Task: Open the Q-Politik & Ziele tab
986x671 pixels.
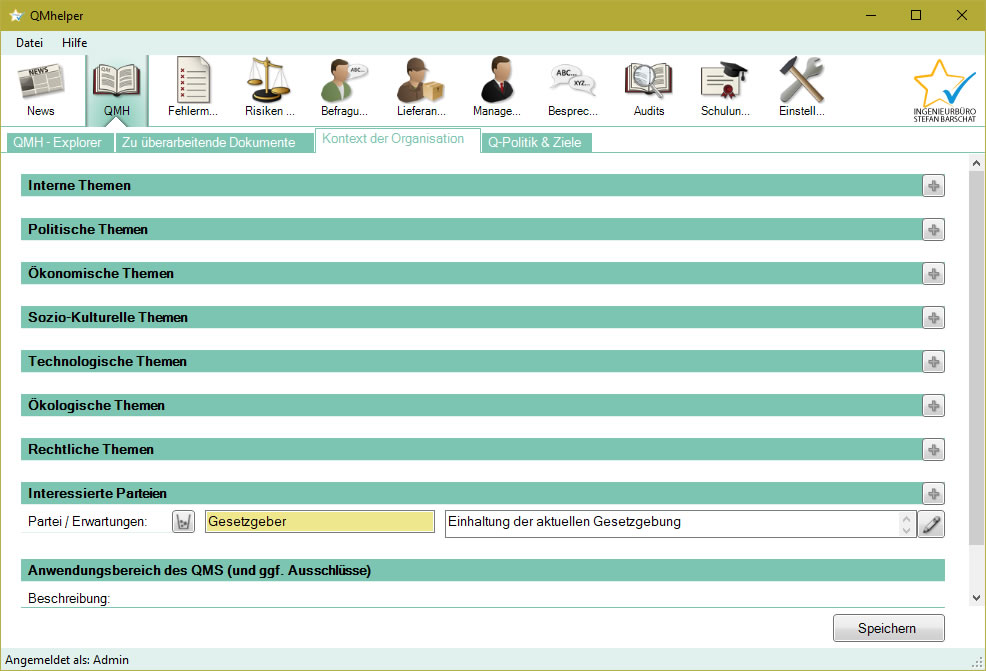Action: (x=535, y=142)
